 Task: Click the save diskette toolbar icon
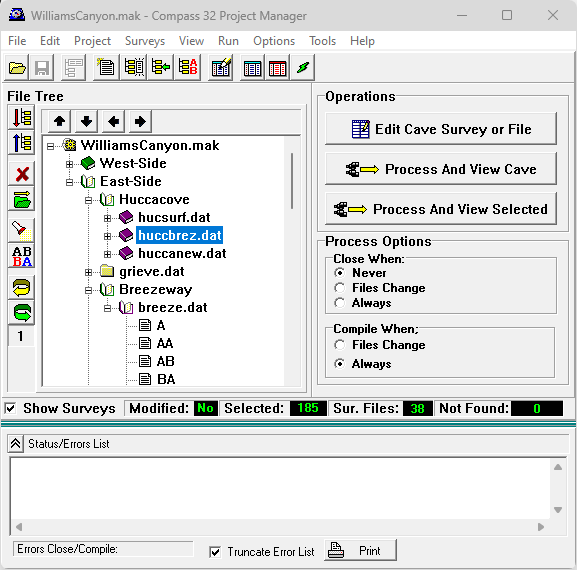click(42, 67)
